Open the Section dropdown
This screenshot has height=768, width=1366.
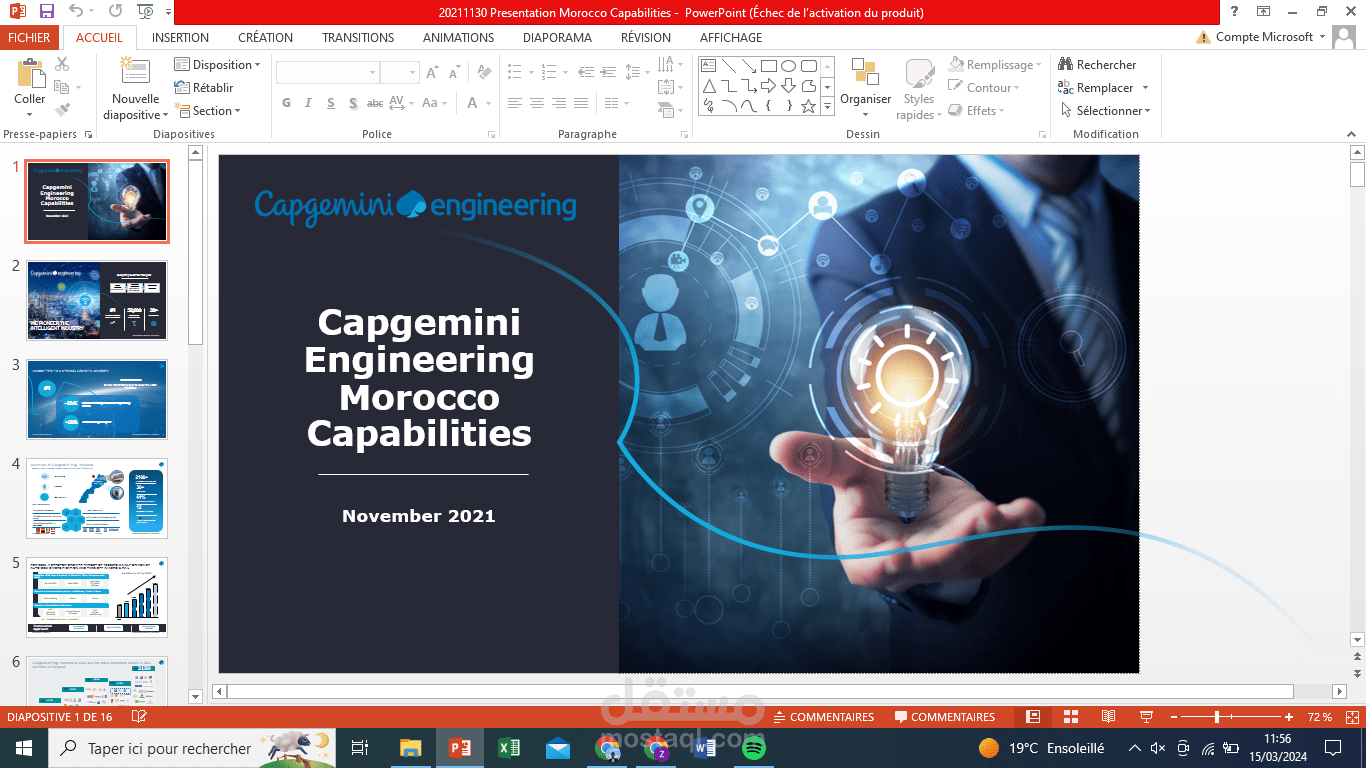tap(208, 111)
